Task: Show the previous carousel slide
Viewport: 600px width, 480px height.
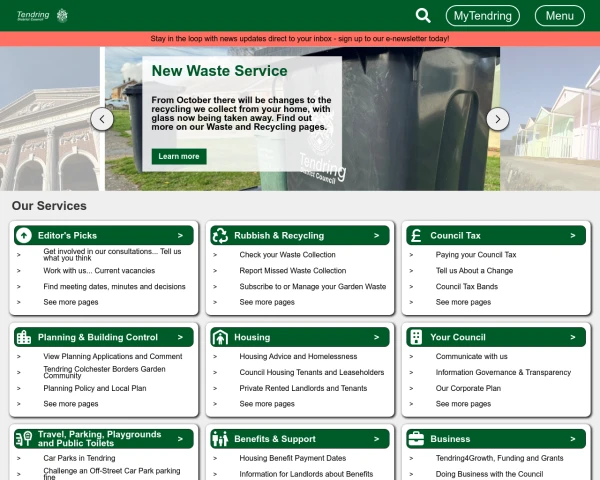Action: [102, 119]
